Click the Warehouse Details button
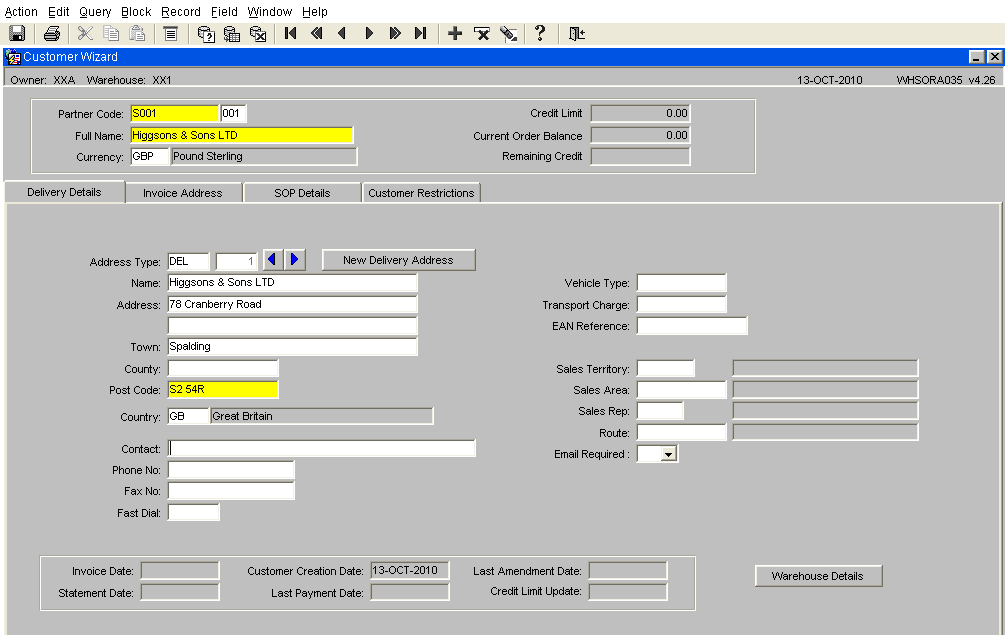1005x635 pixels. click(818, 576)
